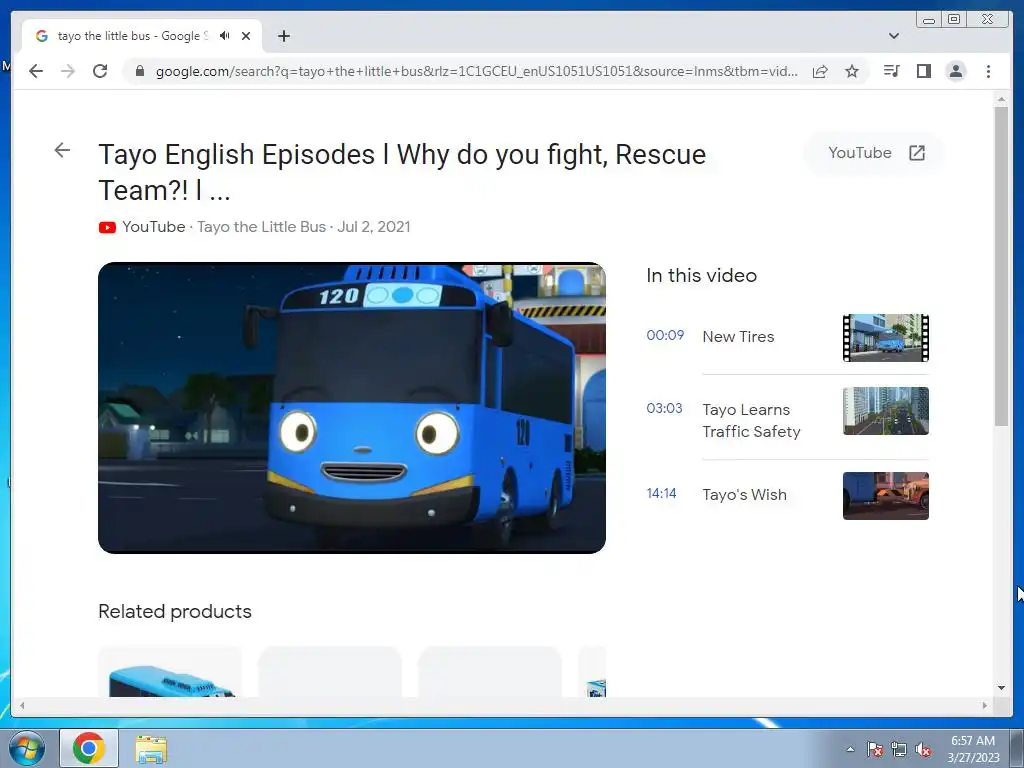Open the Windows Start button
1024x768 pixels.
coord(26,748)
